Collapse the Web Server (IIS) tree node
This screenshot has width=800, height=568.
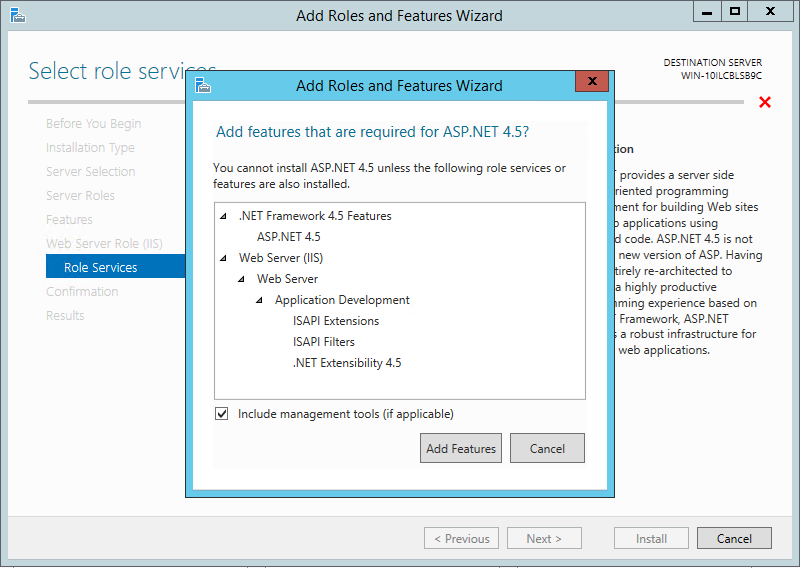tap(225, 258)
